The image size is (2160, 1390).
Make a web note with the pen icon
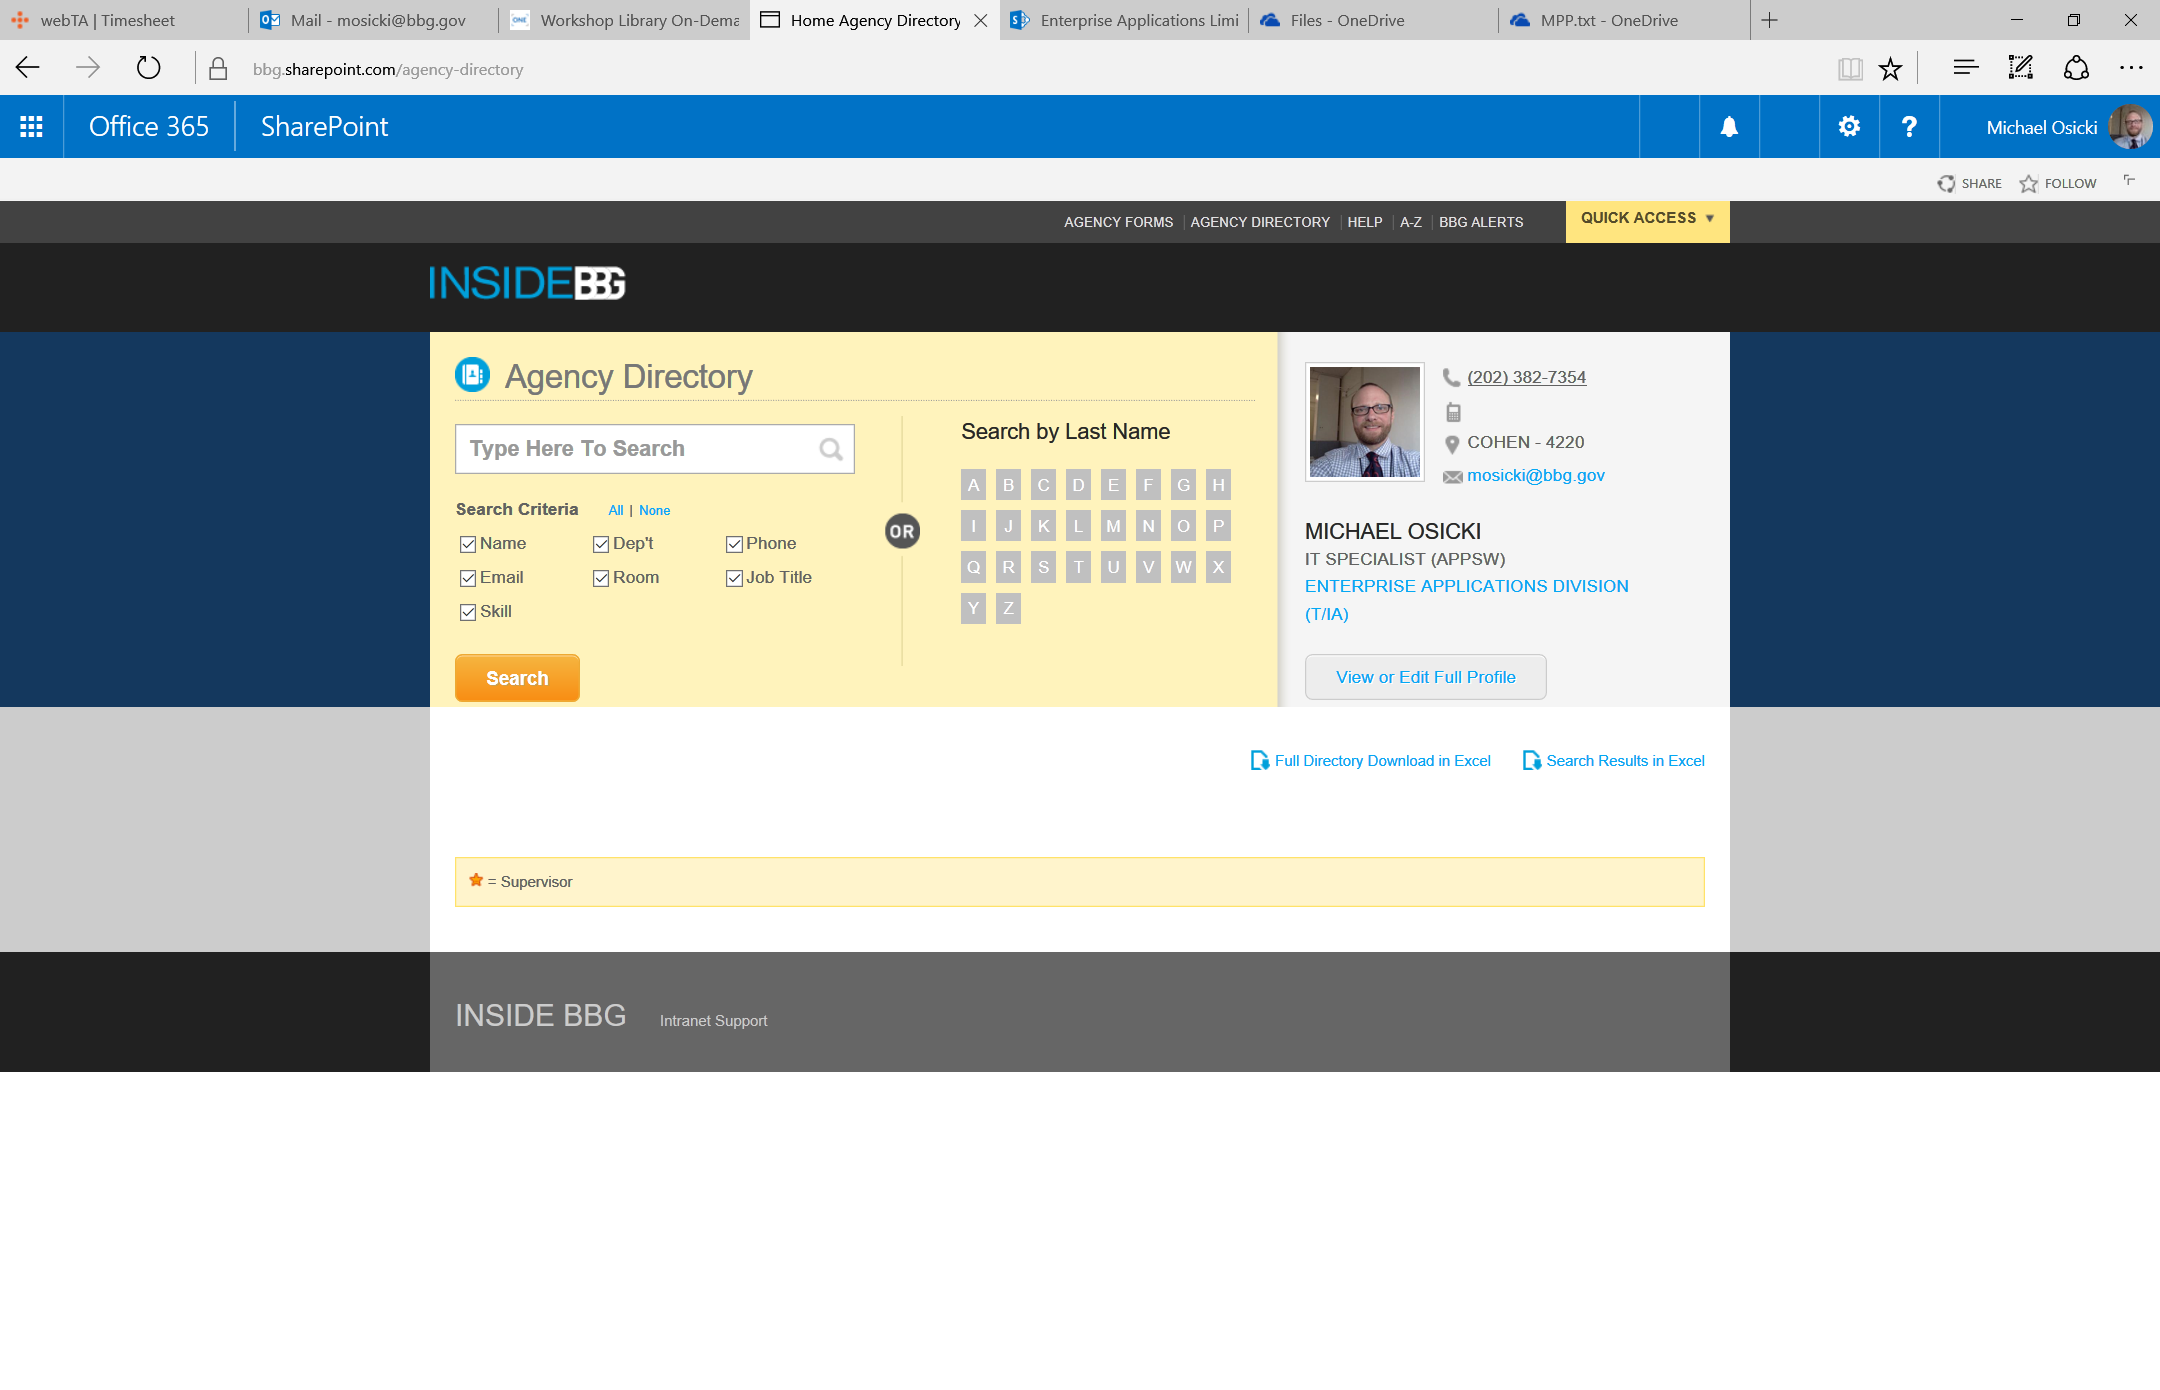point(2021,68)
